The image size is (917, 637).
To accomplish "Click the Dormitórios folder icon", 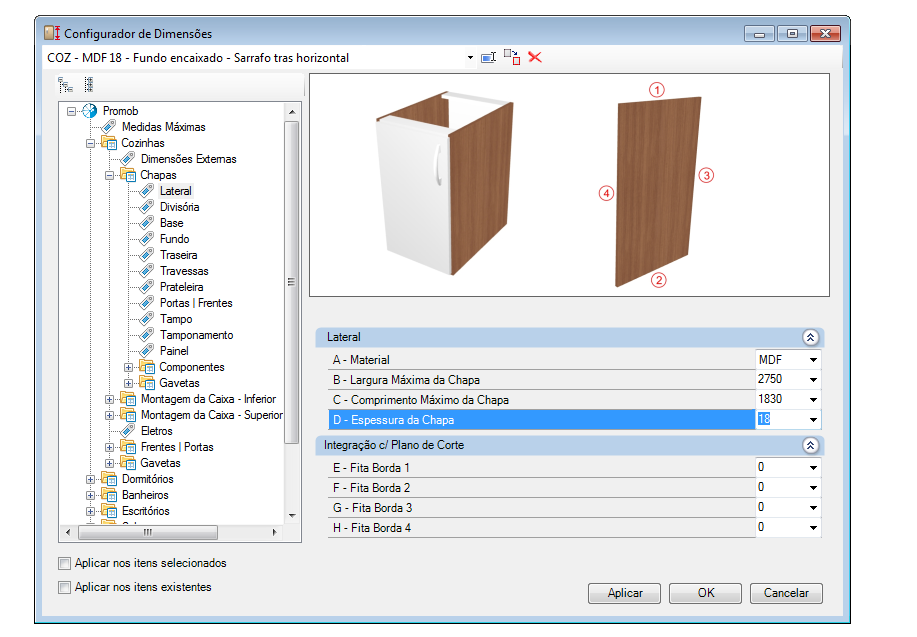I will tap(109, 478).
